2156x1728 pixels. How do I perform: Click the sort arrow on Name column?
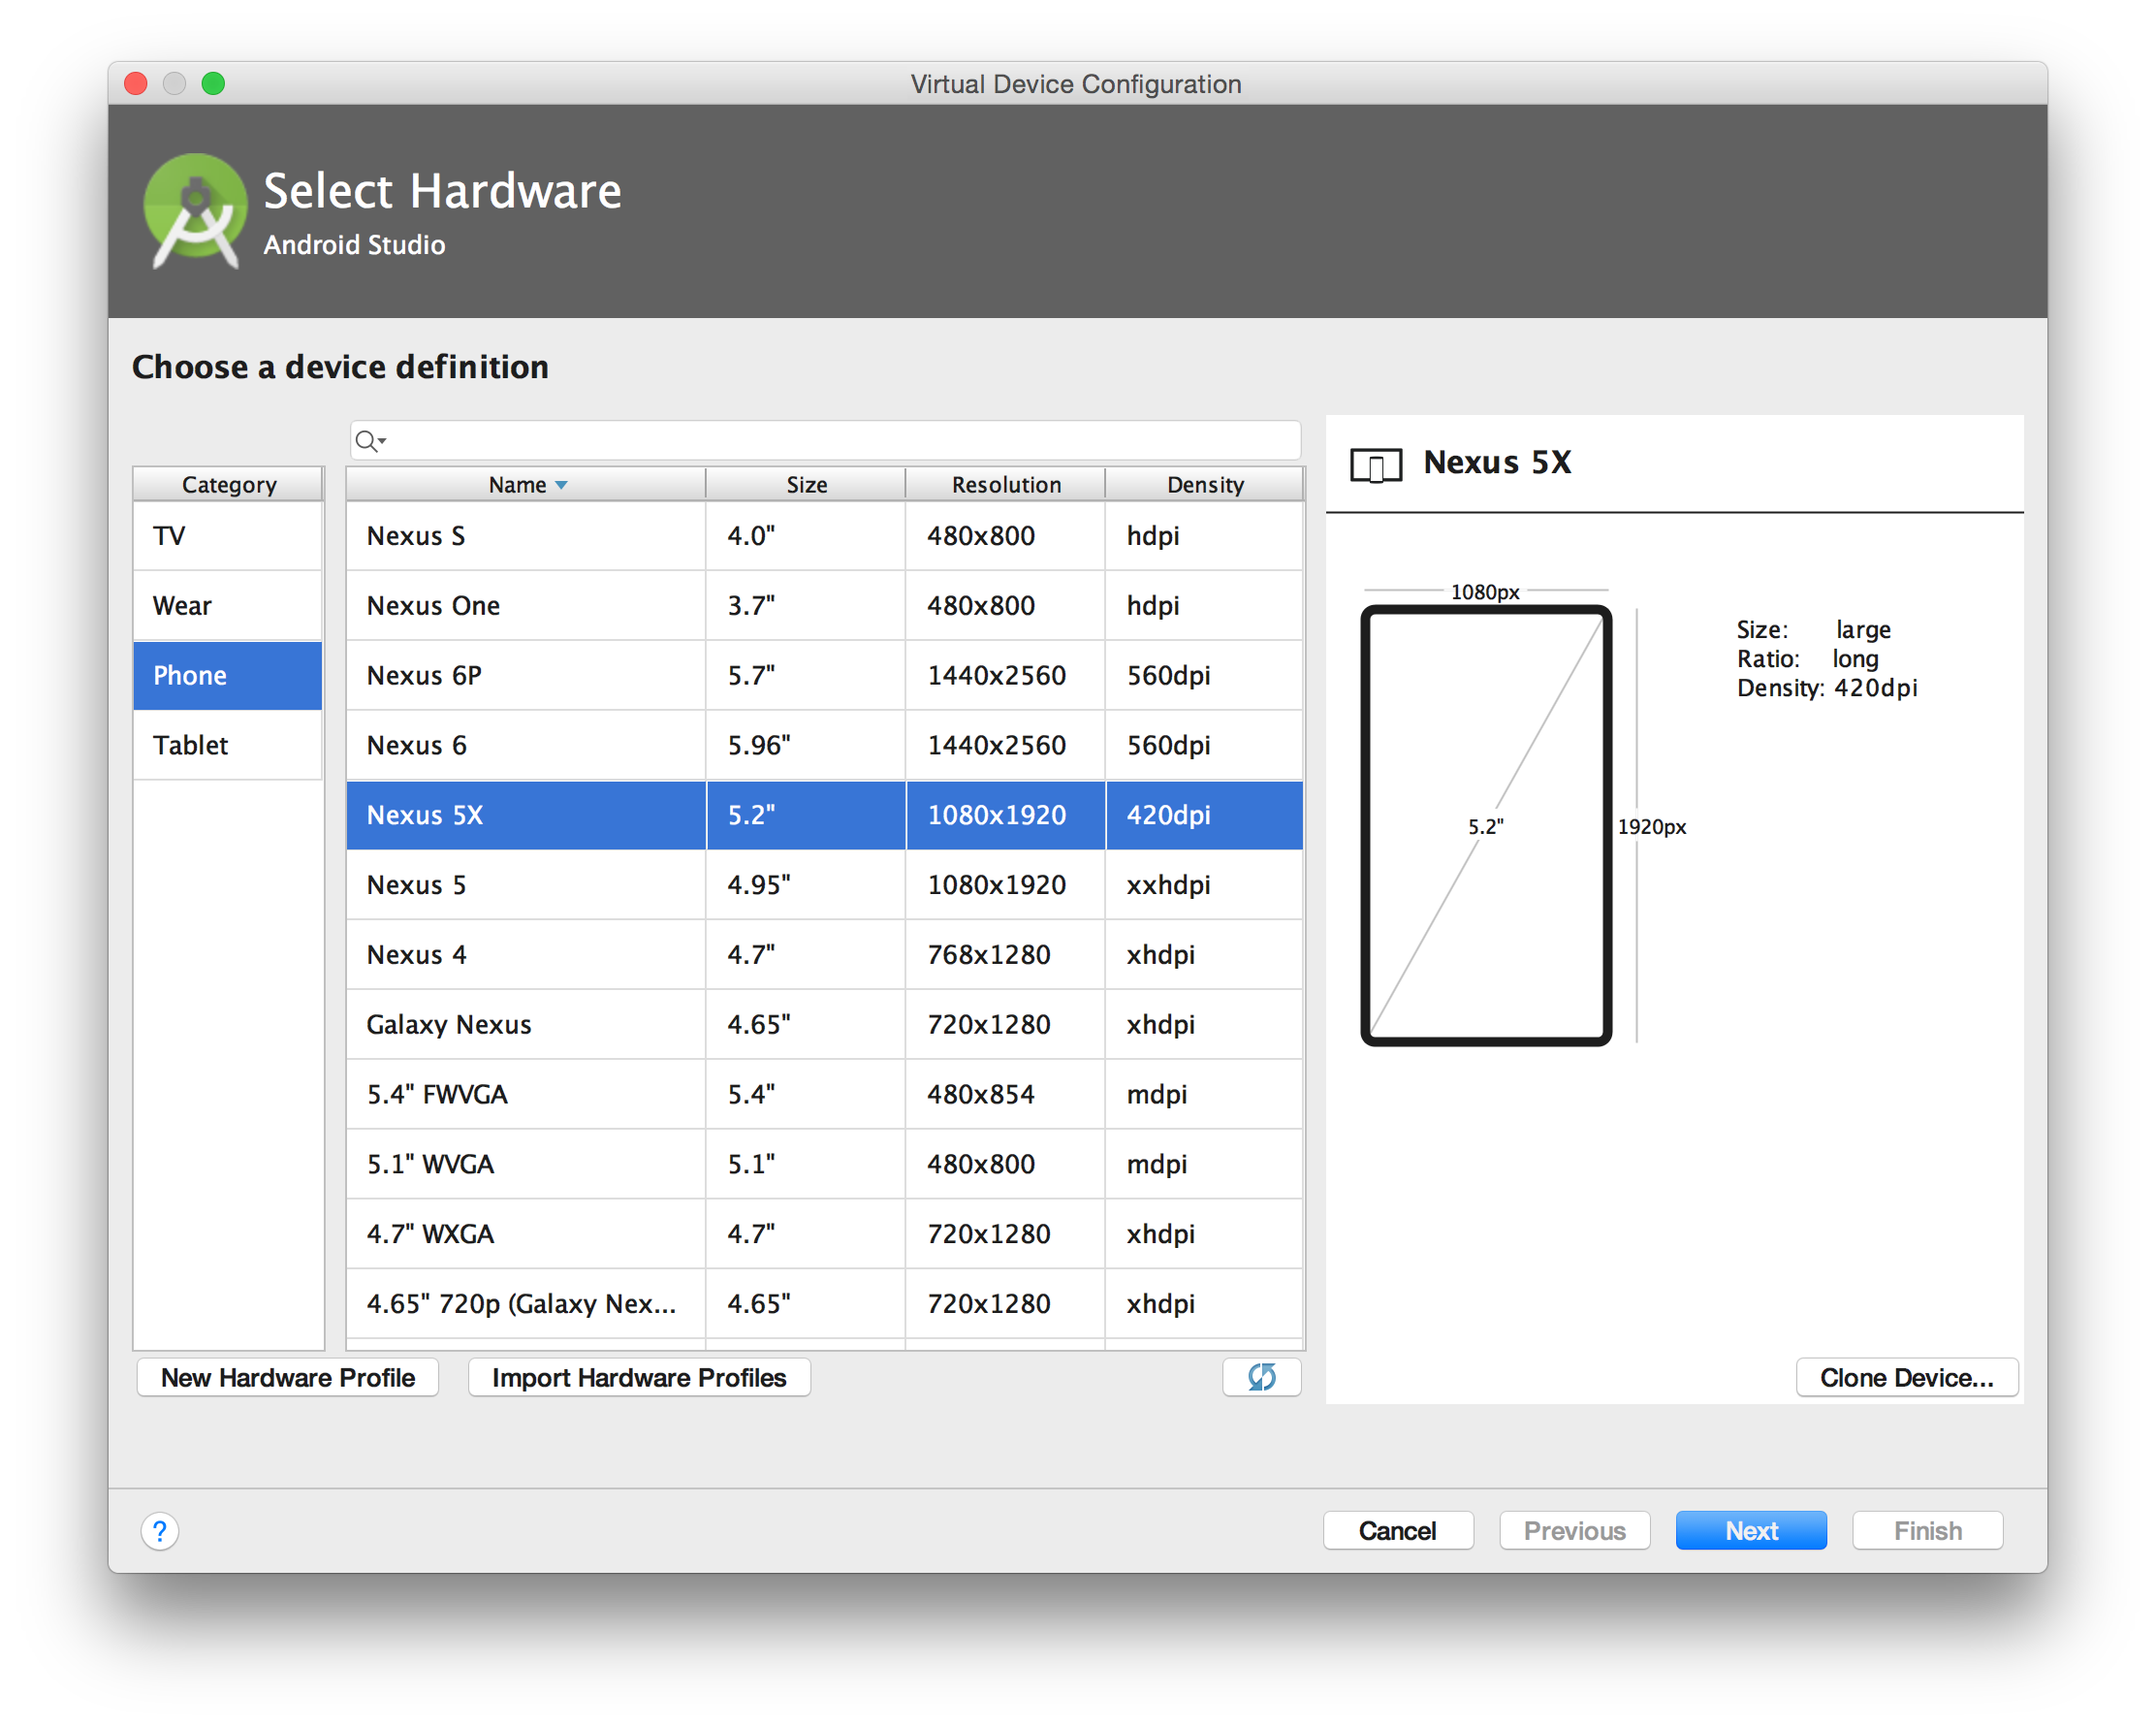coord(561,485)
